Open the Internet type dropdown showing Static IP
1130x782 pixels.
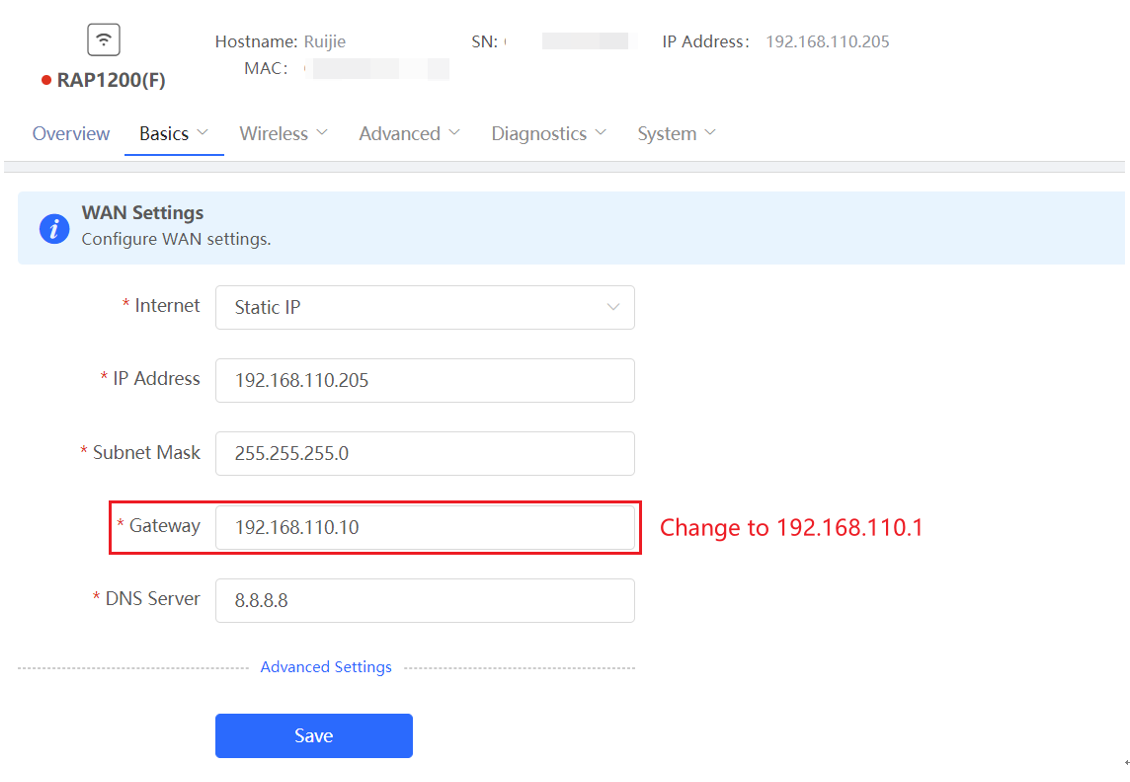(424, 307)
